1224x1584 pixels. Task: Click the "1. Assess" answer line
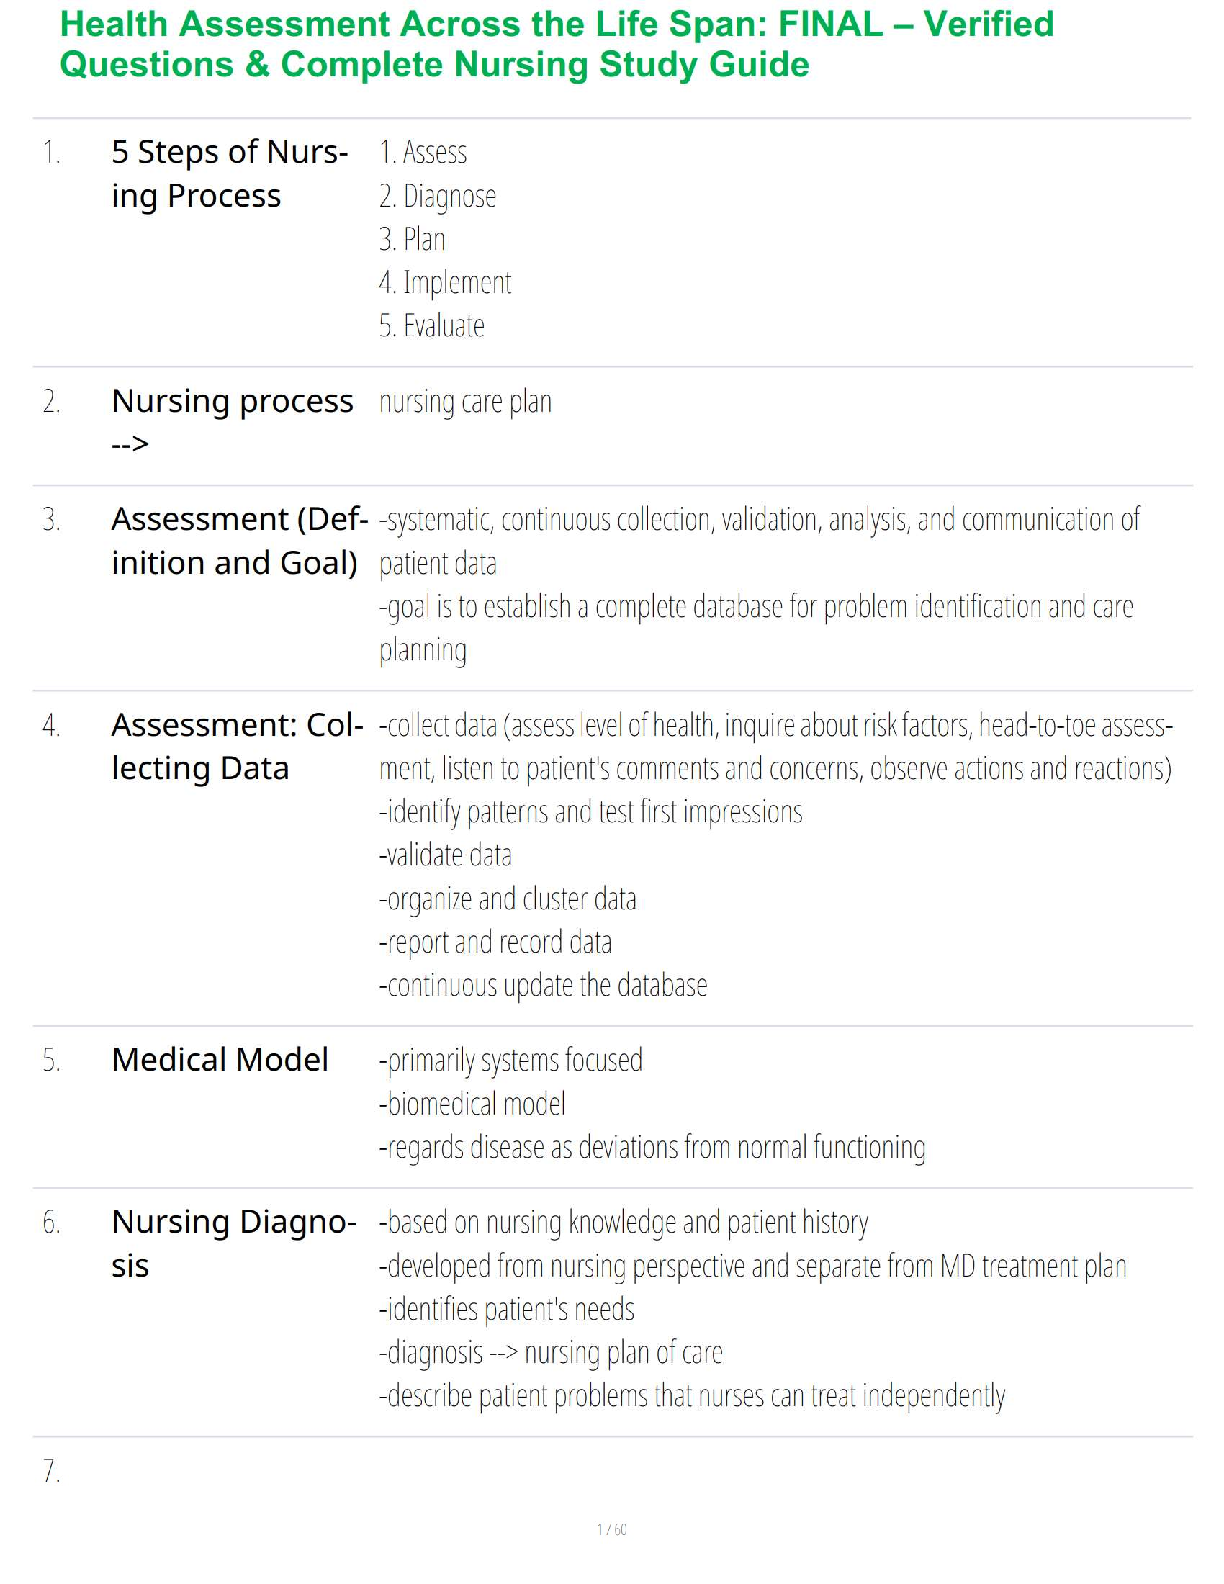[x=423, y=153]
